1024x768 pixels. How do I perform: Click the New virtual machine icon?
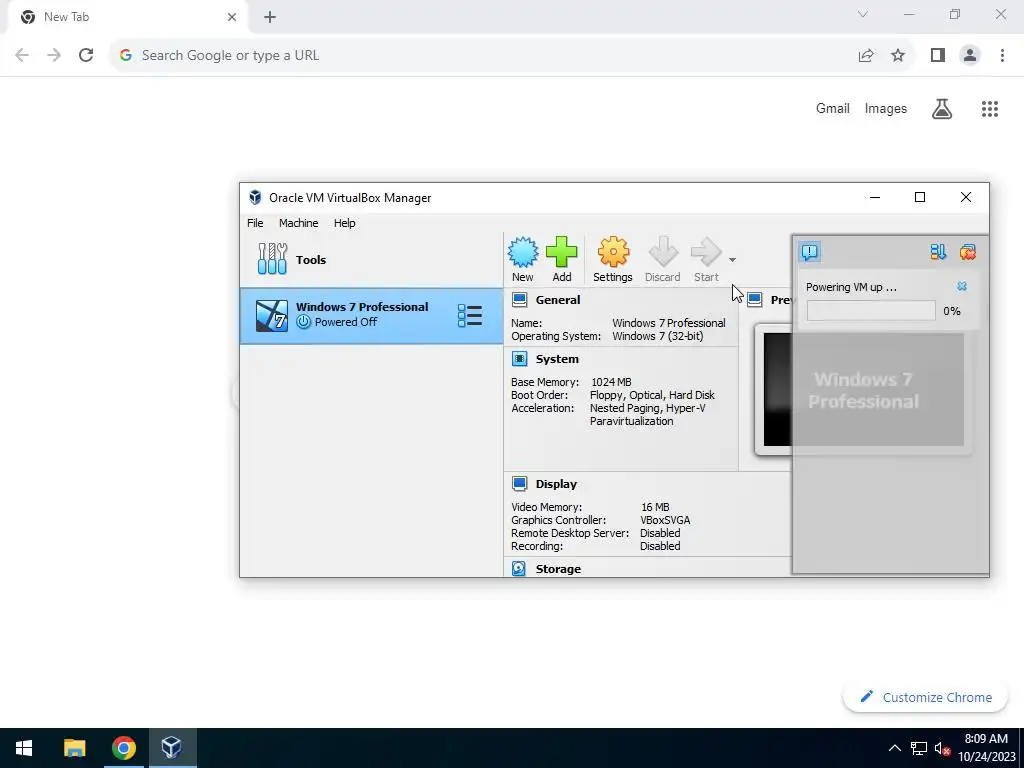point(522,259)
